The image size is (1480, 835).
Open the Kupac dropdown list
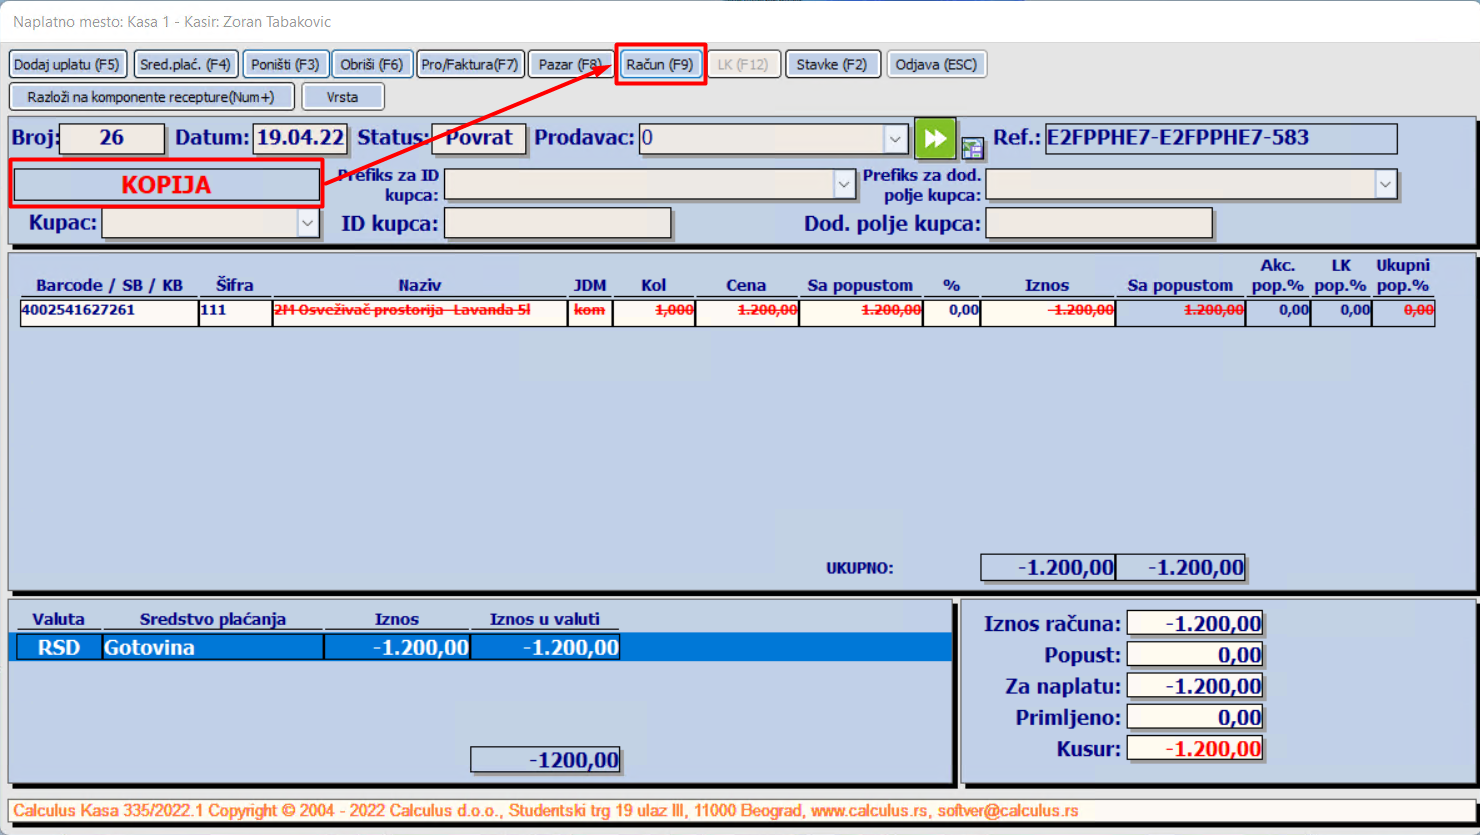307,223
